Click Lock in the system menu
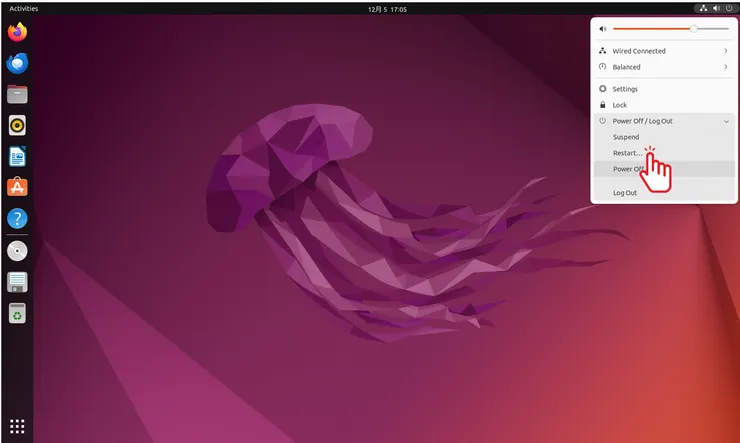Image resolution: width=740 pixels, height=443 pixels. [x=620, y=105]
